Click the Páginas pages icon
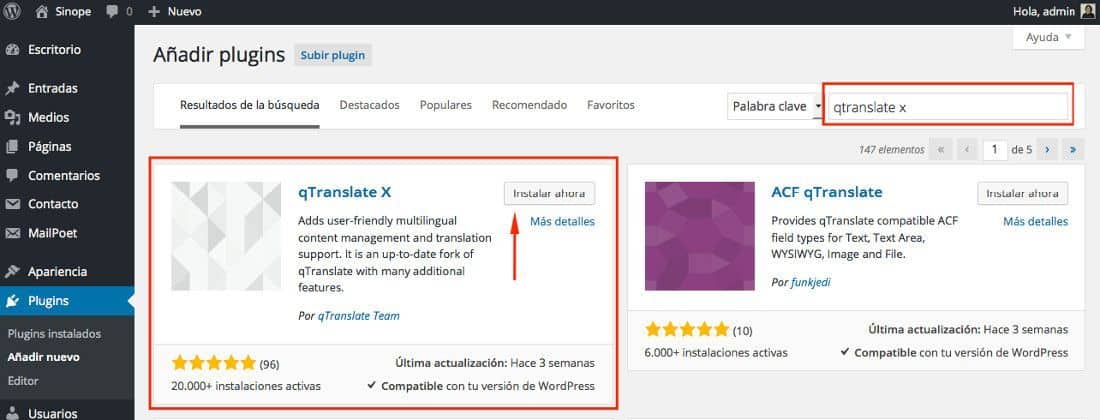 coord(12,147)
